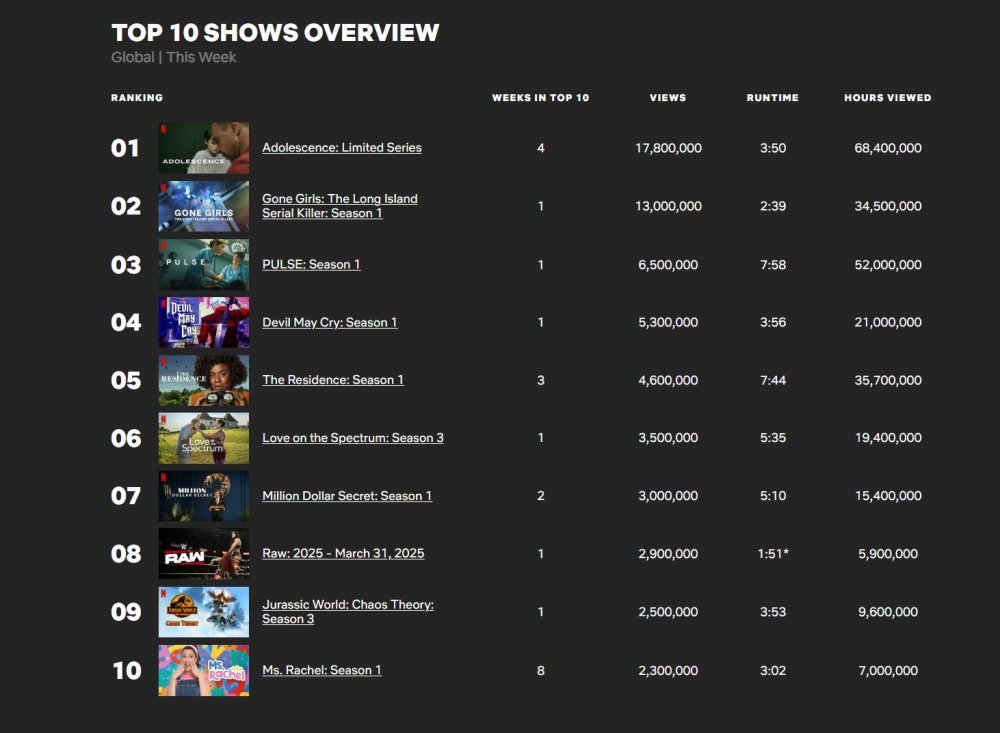Click the PULSE: Season 1 title link
1000x733 pixels.
pyautogui.click(x=311, y=264)
